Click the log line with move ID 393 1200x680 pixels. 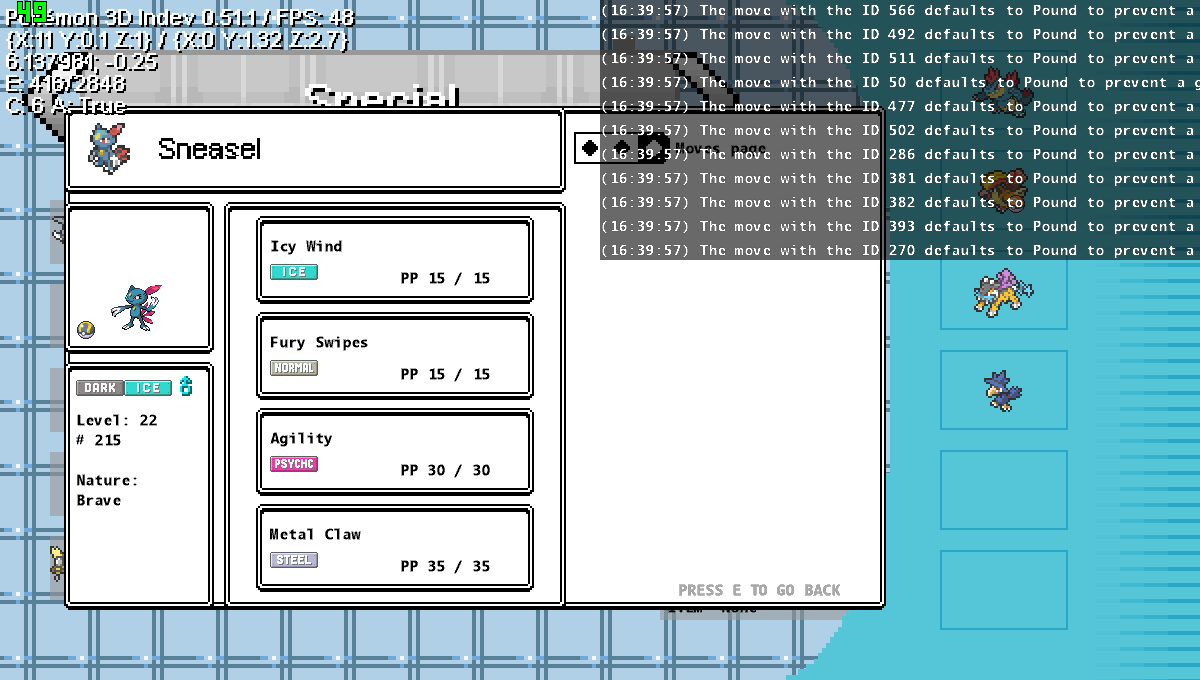tap(898, 226)
